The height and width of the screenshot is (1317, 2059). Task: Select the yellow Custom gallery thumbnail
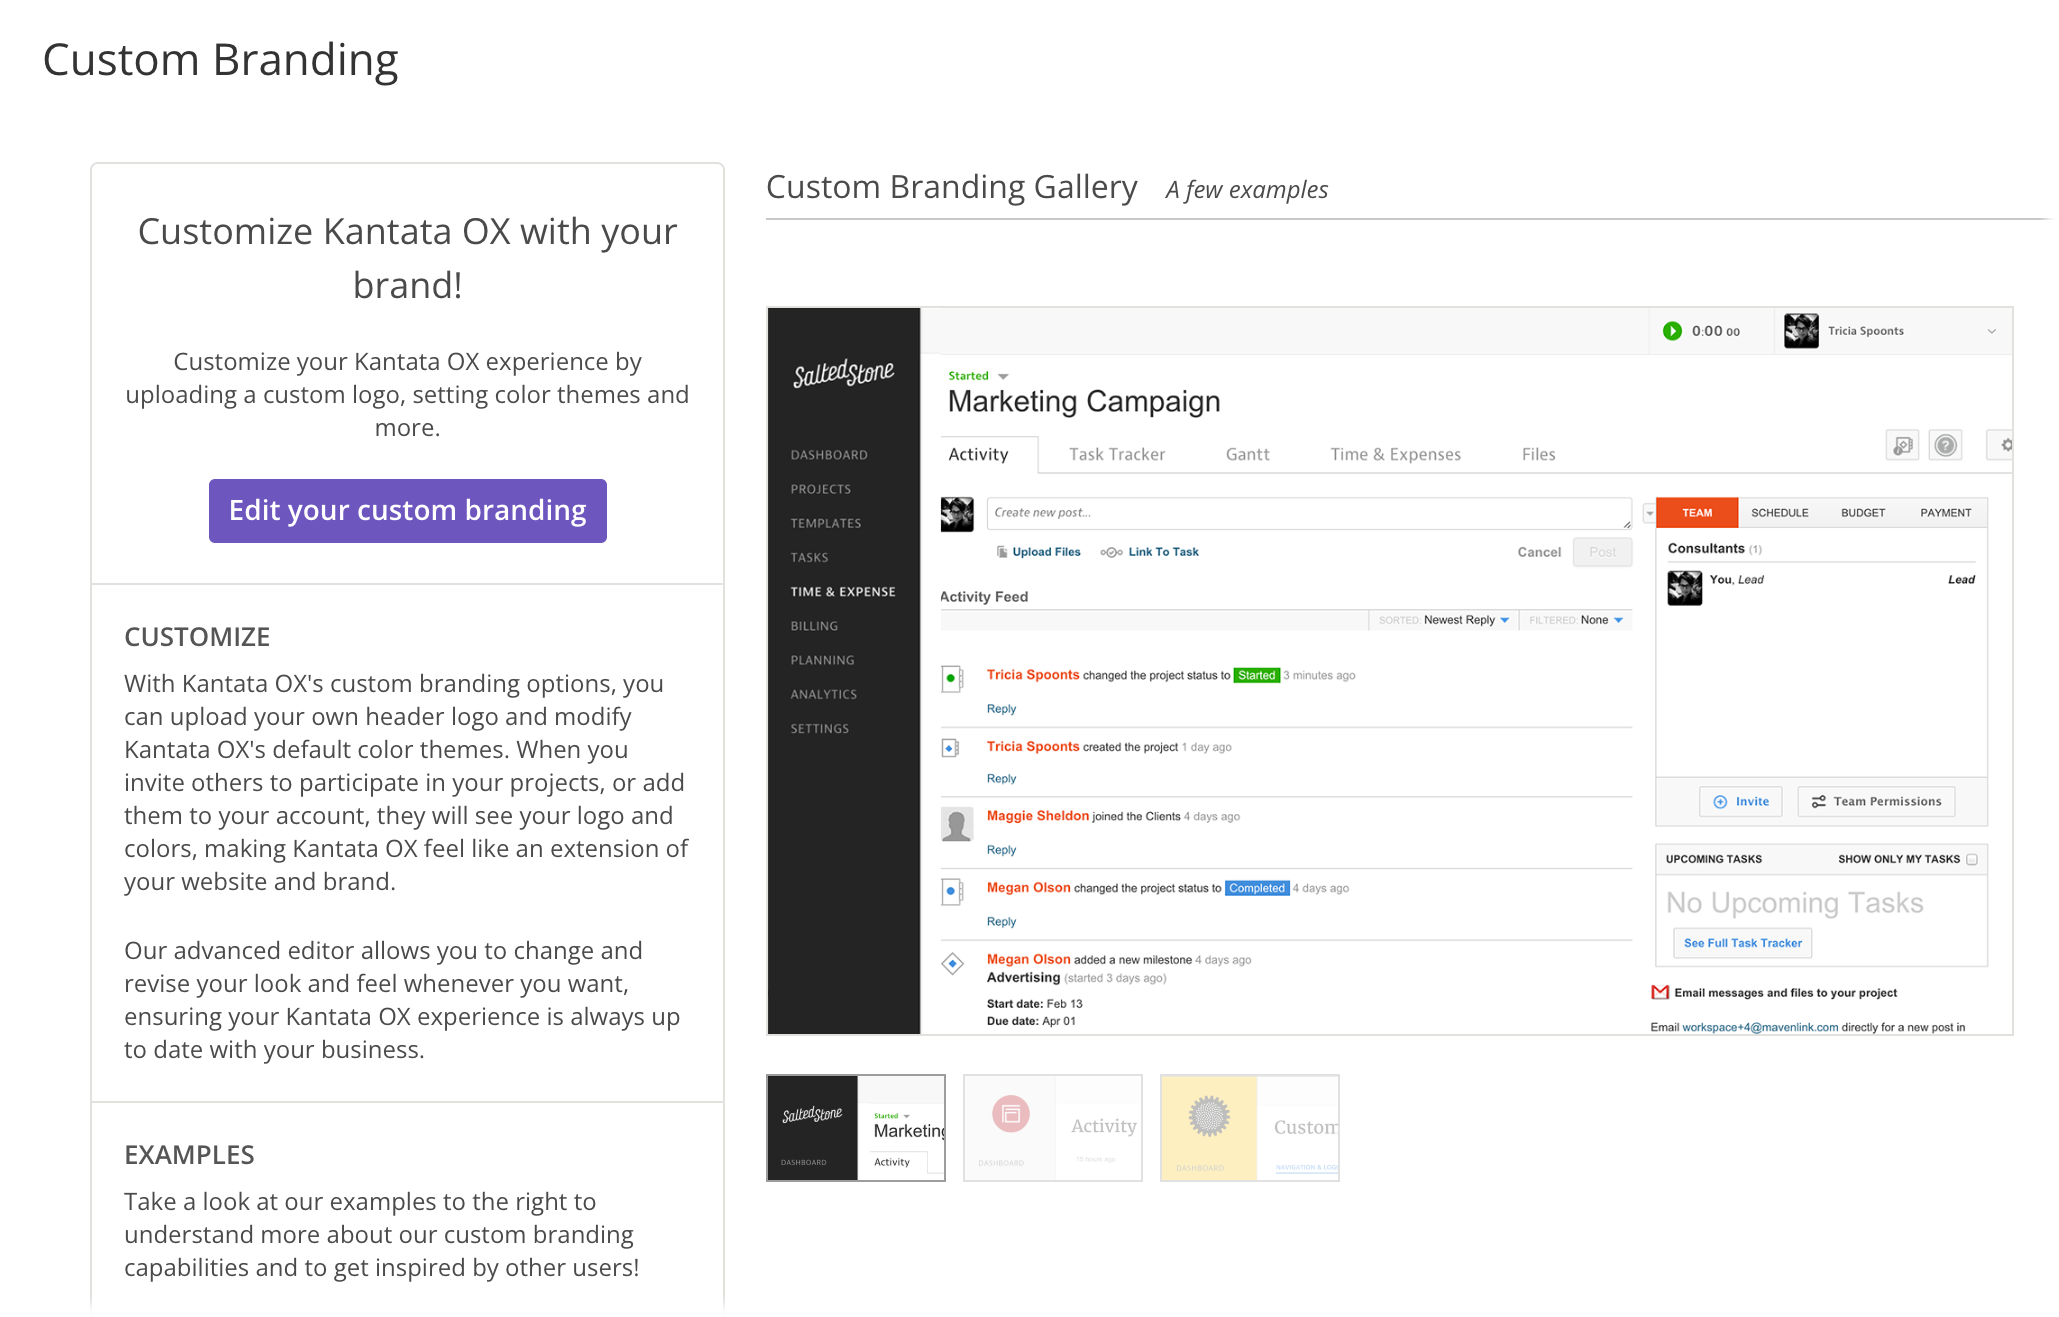(x=1250, y=1128)
